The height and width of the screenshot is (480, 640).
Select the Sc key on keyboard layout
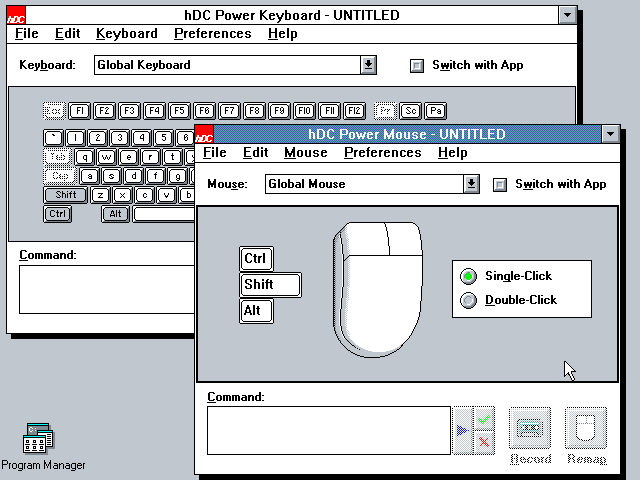click(411, 111)
